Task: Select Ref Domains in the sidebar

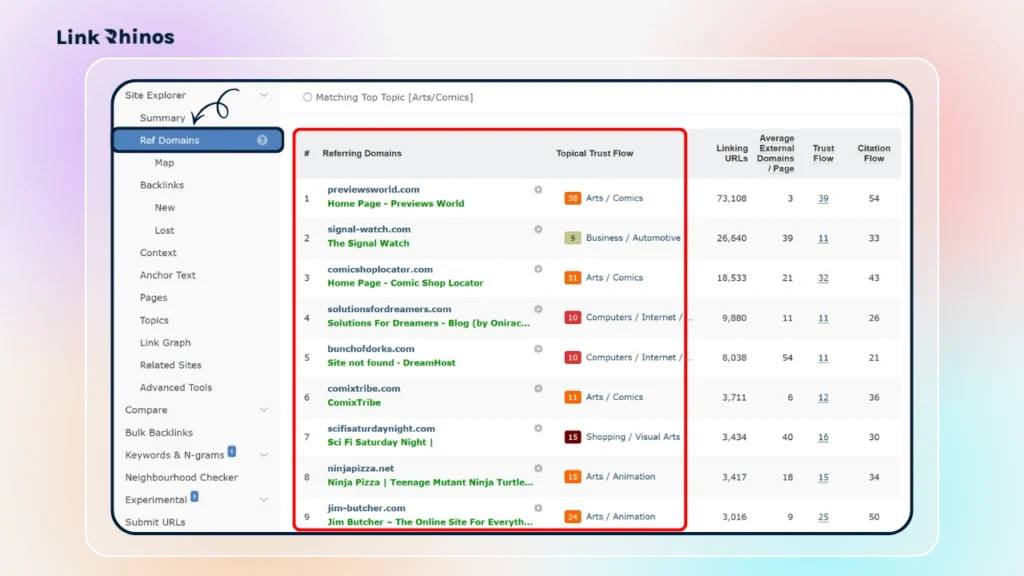Action: click(x=198, y=140)
